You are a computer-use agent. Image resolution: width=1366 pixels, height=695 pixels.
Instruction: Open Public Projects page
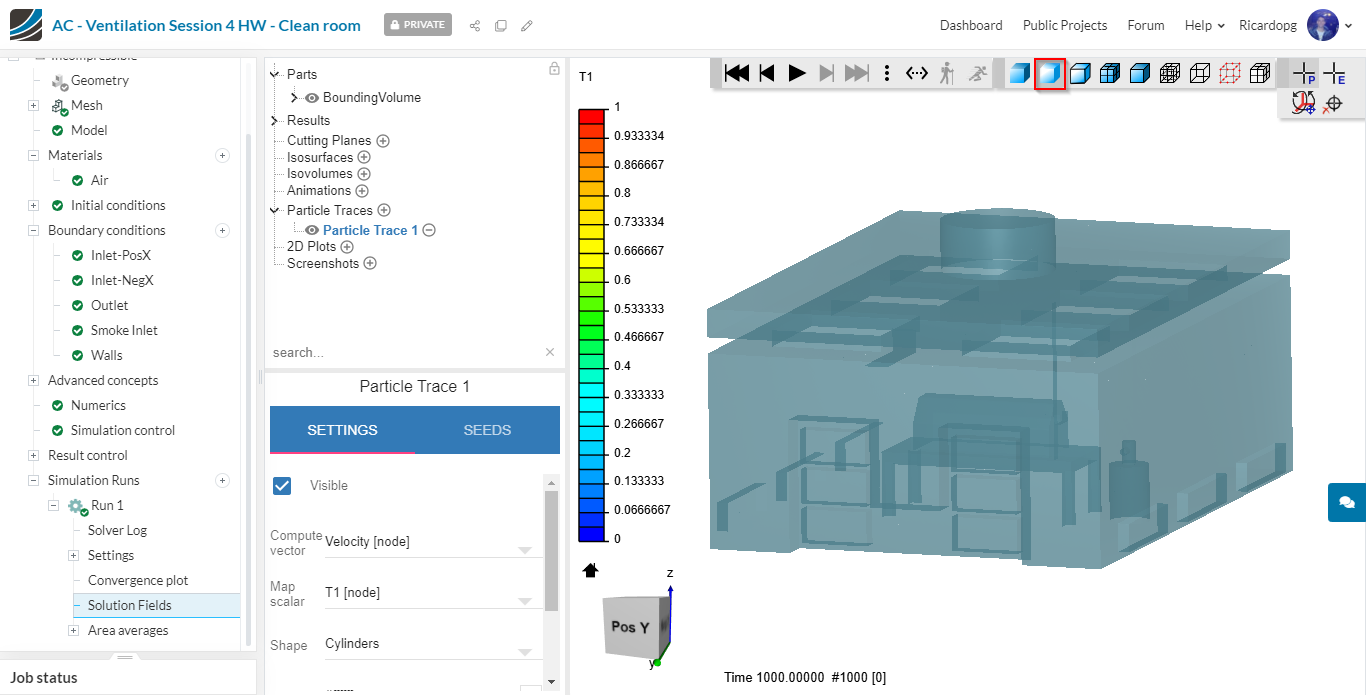pos(1065,25)
